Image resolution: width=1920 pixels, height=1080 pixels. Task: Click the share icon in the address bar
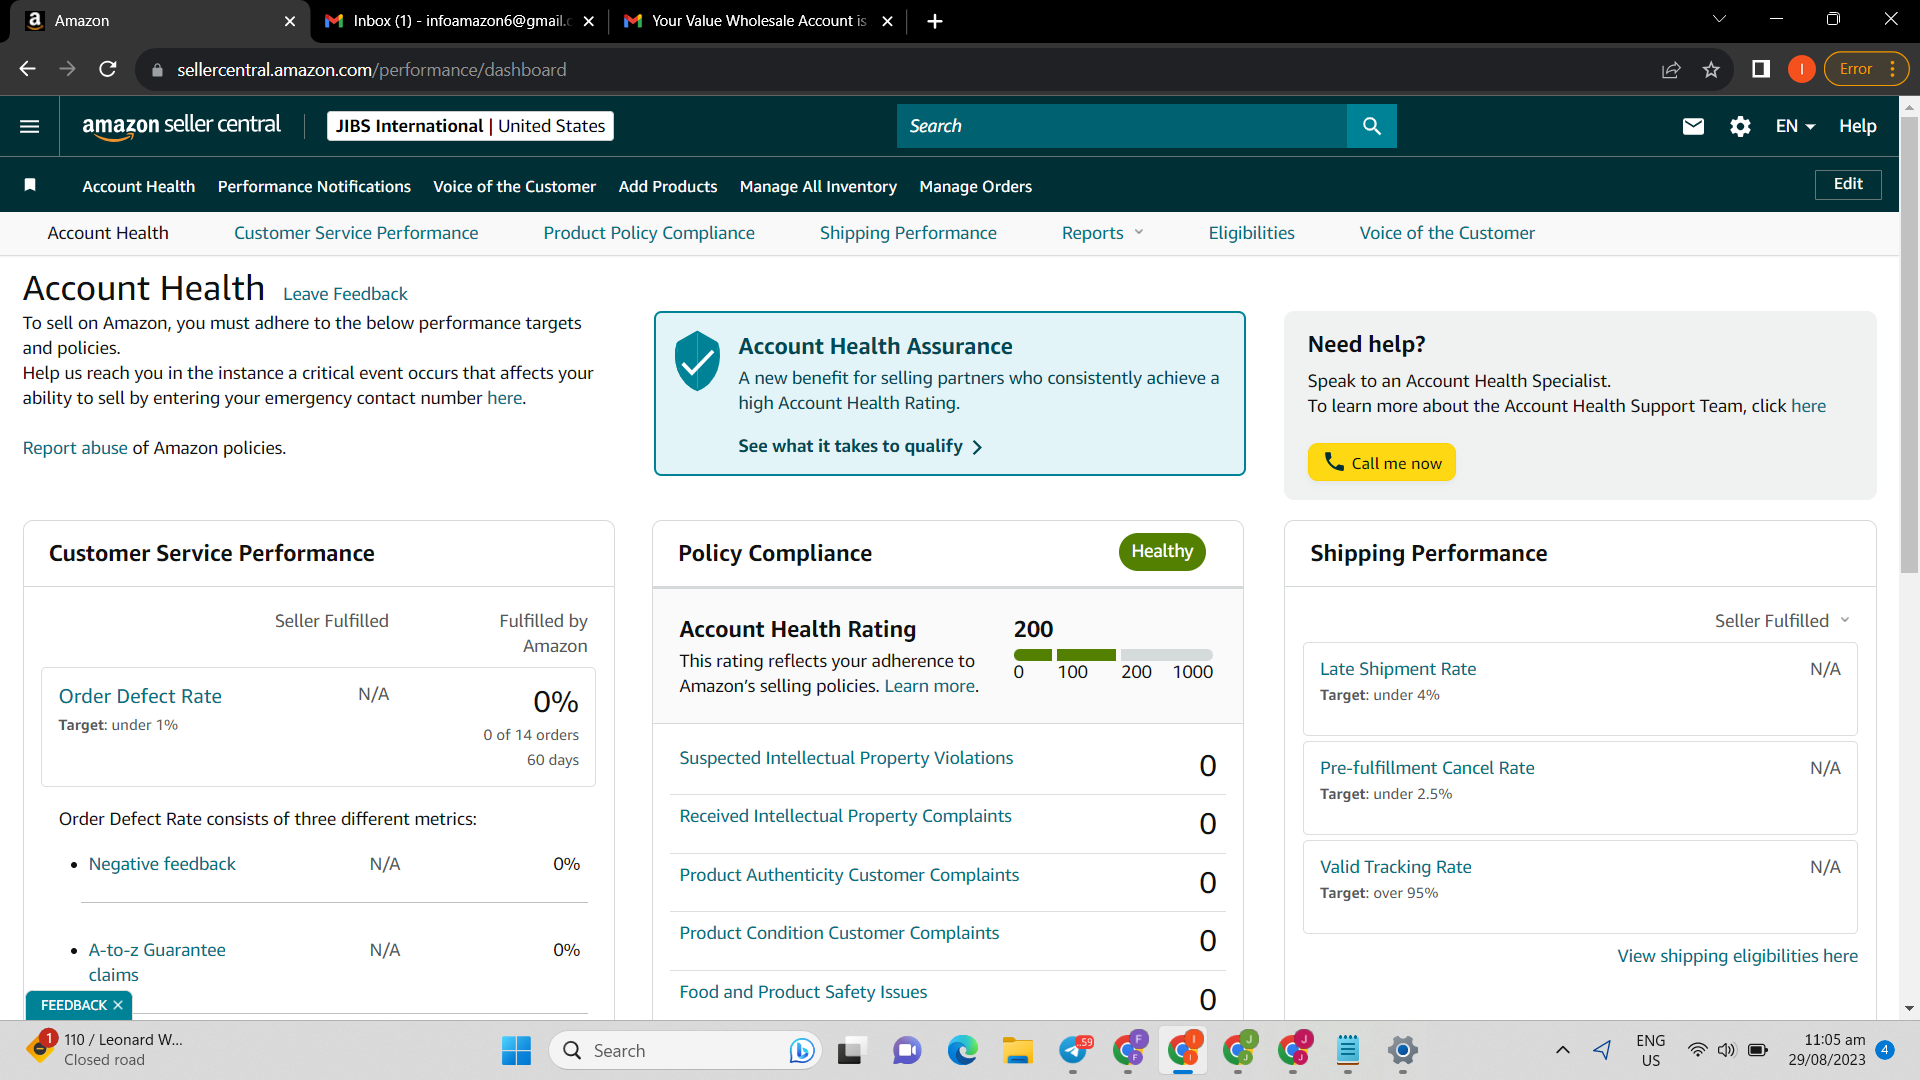[x=1671, y=69]
